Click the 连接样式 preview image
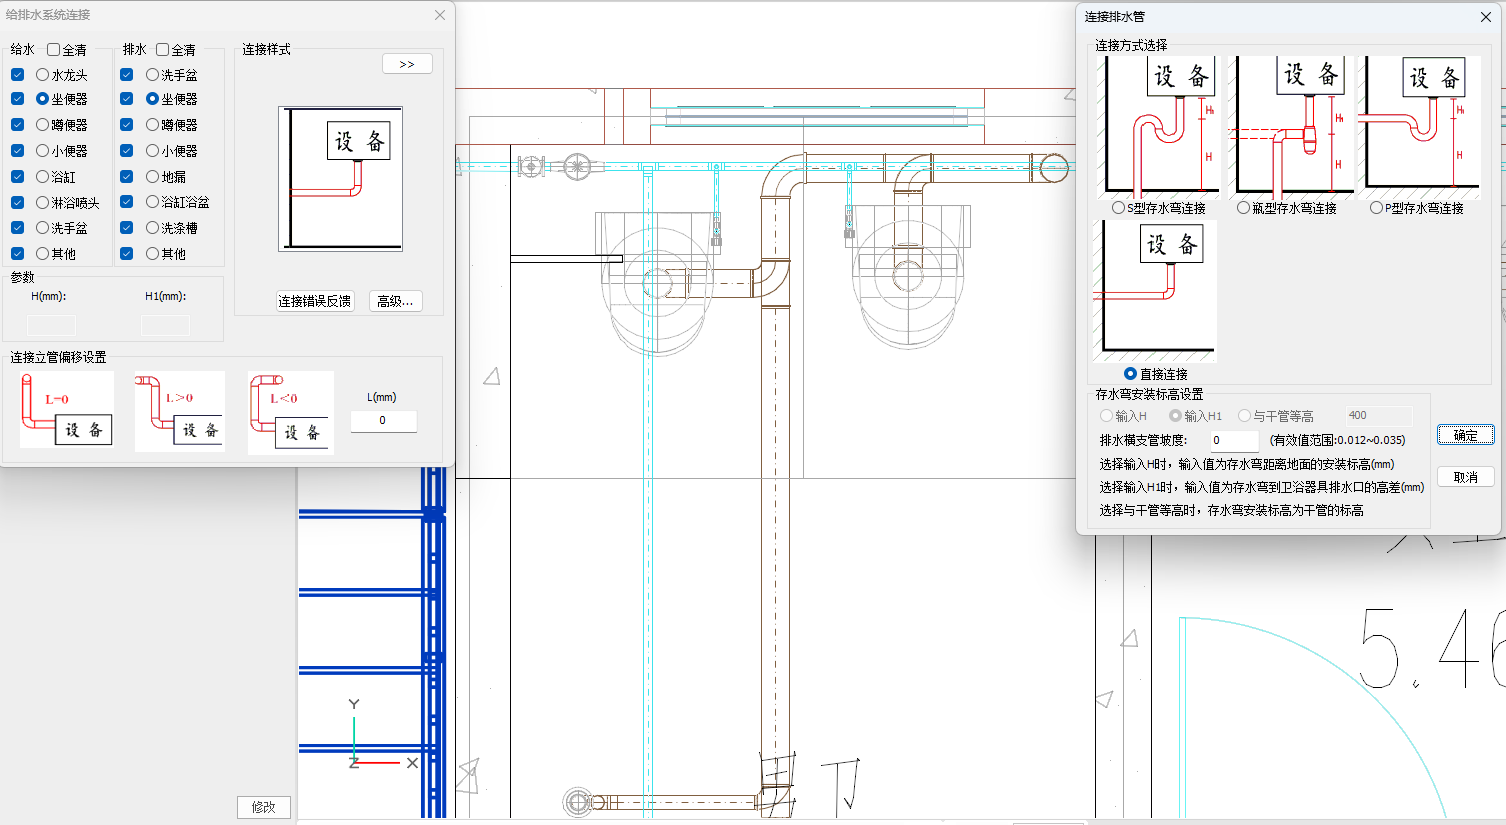 click(340, 179)
